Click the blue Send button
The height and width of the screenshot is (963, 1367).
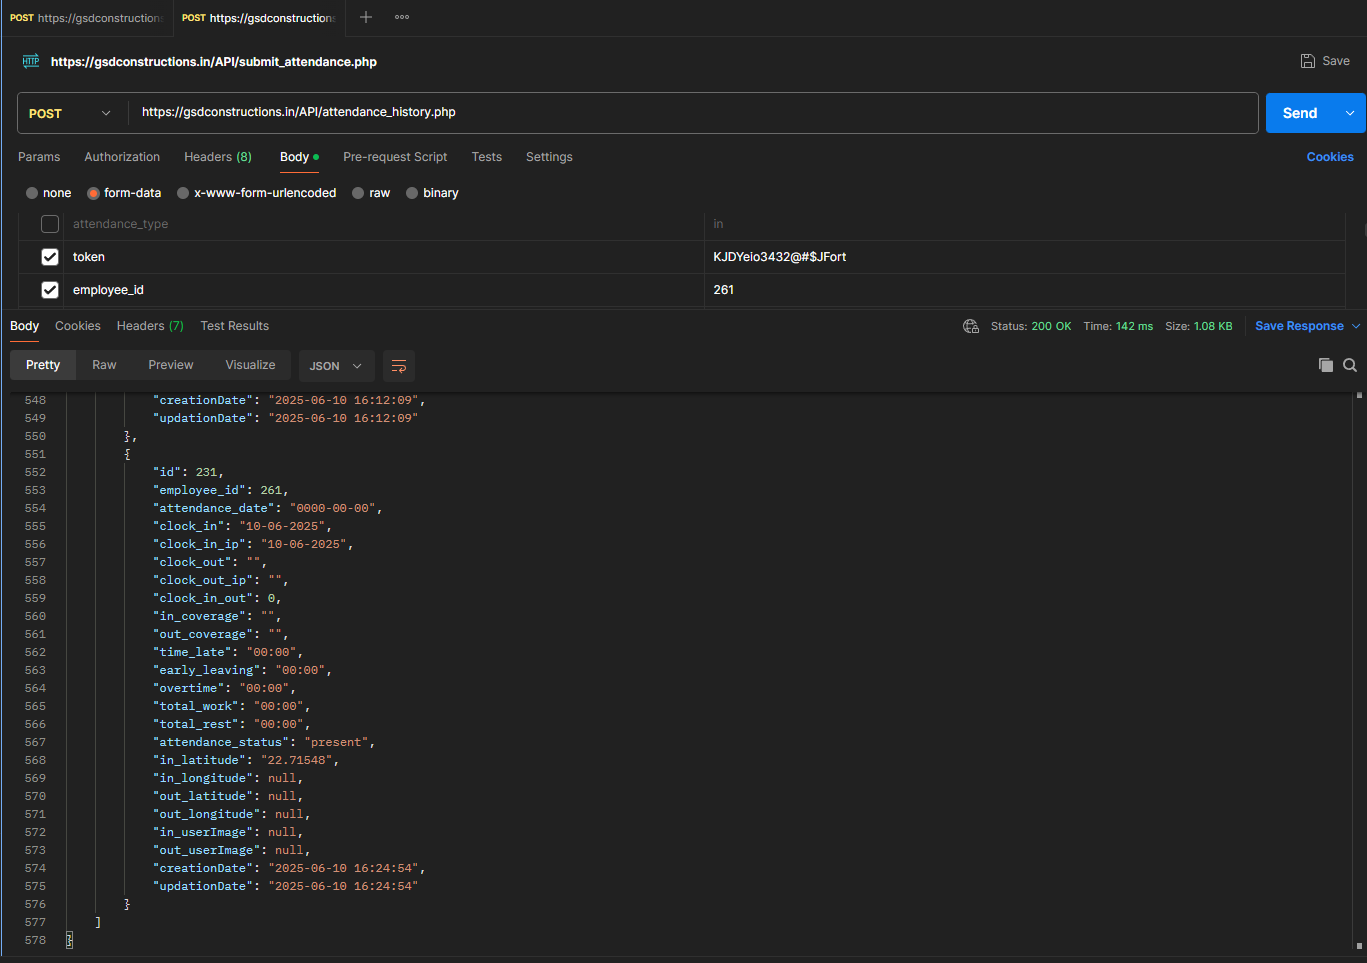coord(1299,113)
